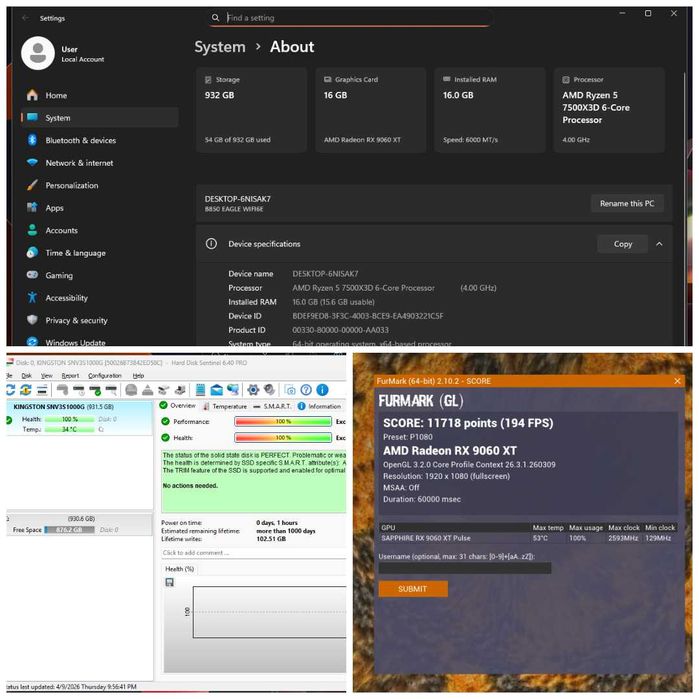Viewport: 699px width, 699px height.
Task: Switch to the S.M.A.R.T. tab
Action: click(272, 406)
